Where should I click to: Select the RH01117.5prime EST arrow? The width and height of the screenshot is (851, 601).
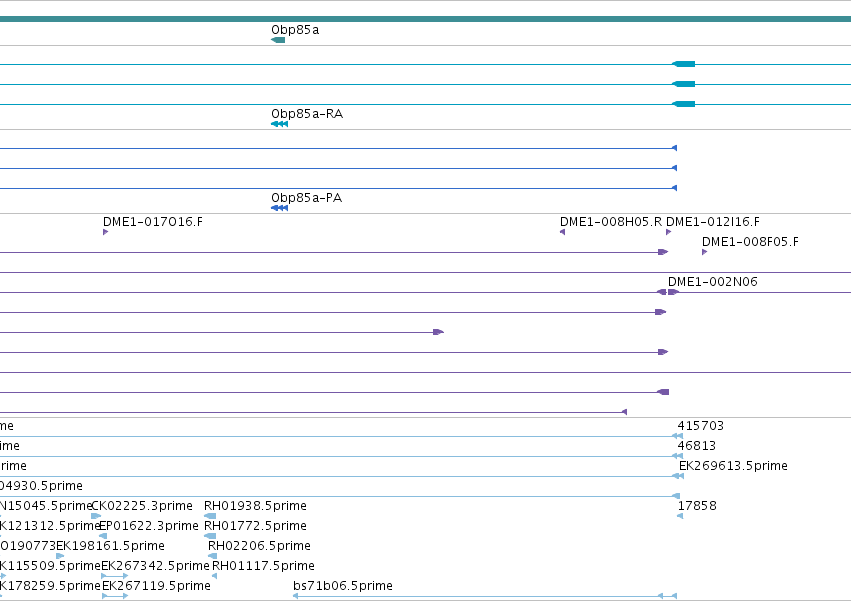click(214, 576)
